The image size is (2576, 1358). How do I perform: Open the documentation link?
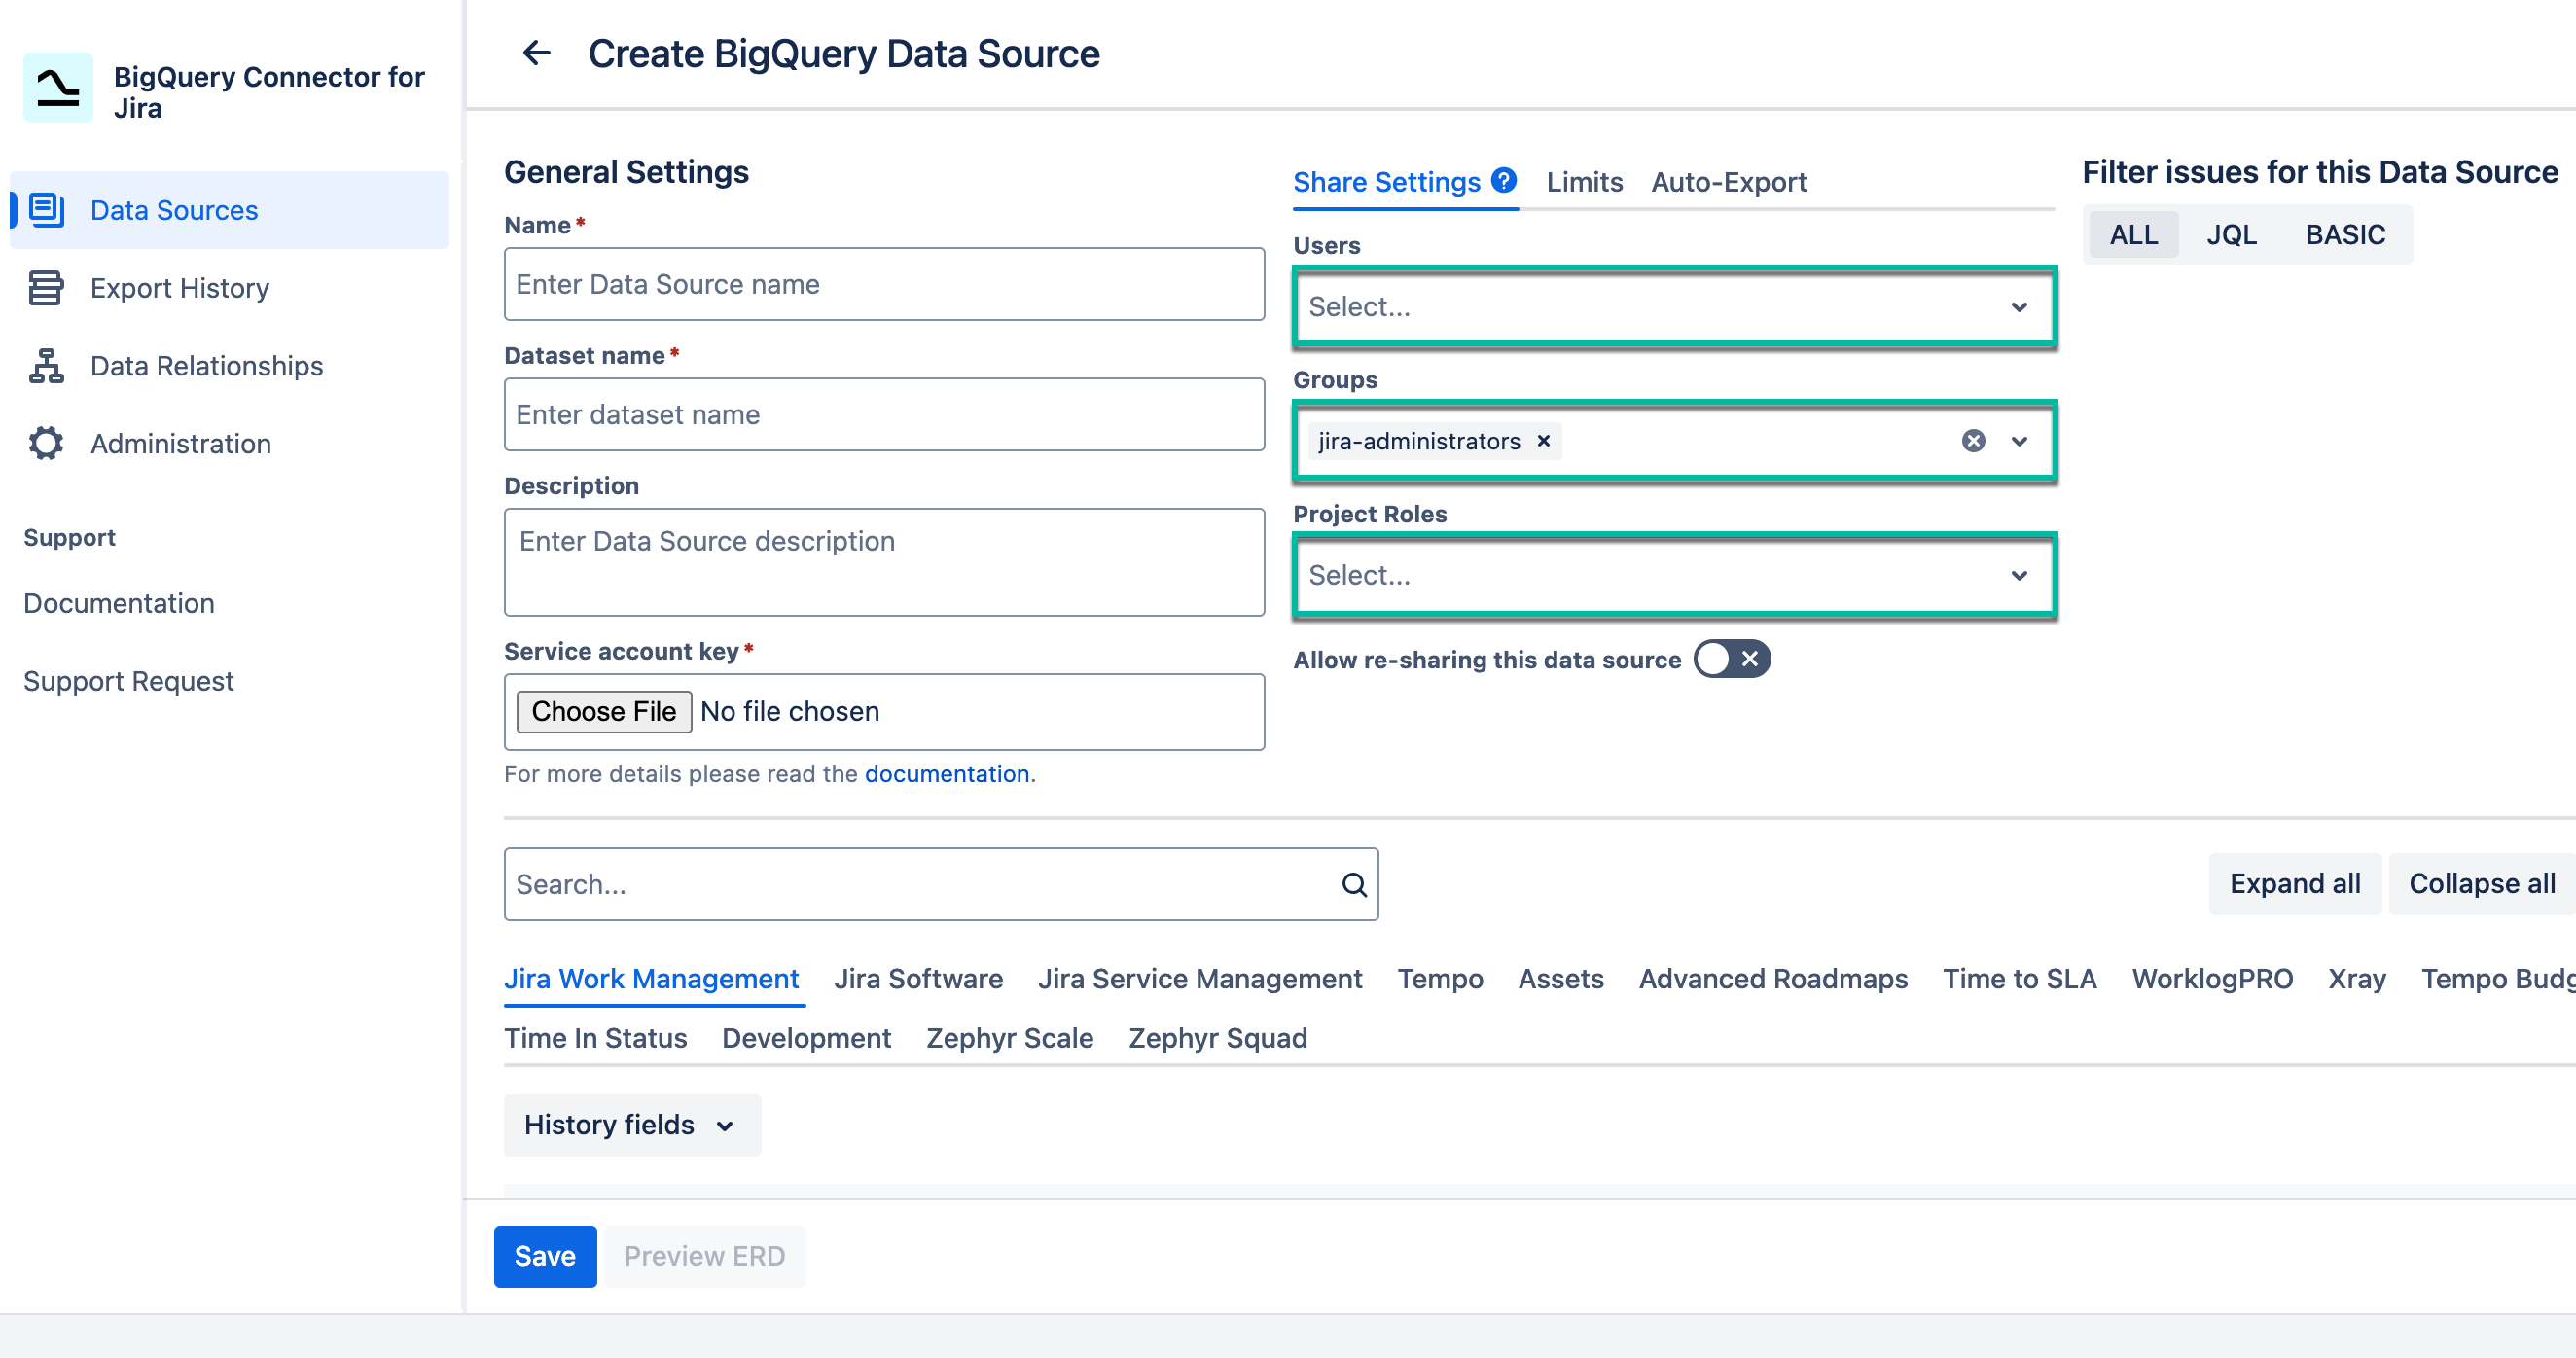pos(946,773)
